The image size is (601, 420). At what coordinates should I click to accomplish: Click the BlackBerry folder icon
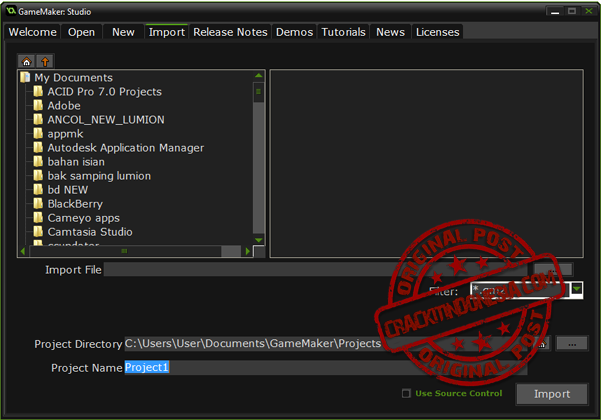tap(38, 204)
